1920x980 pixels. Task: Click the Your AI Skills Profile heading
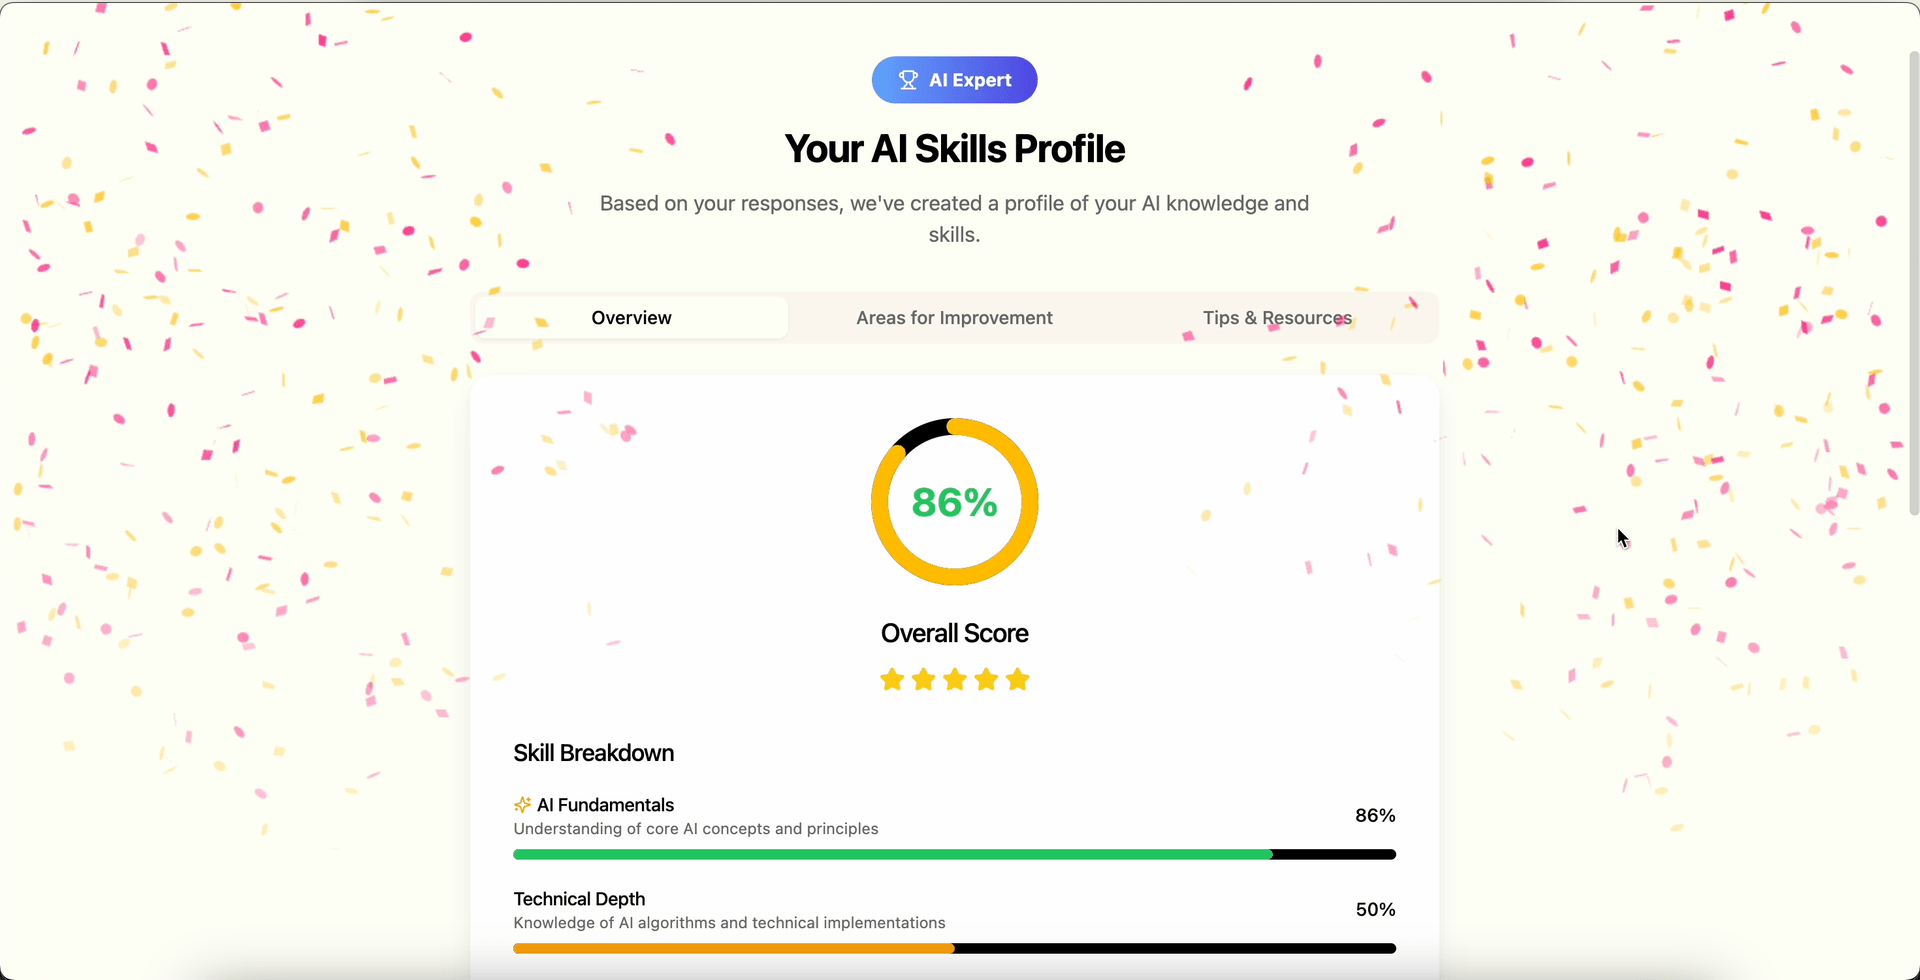954,149
